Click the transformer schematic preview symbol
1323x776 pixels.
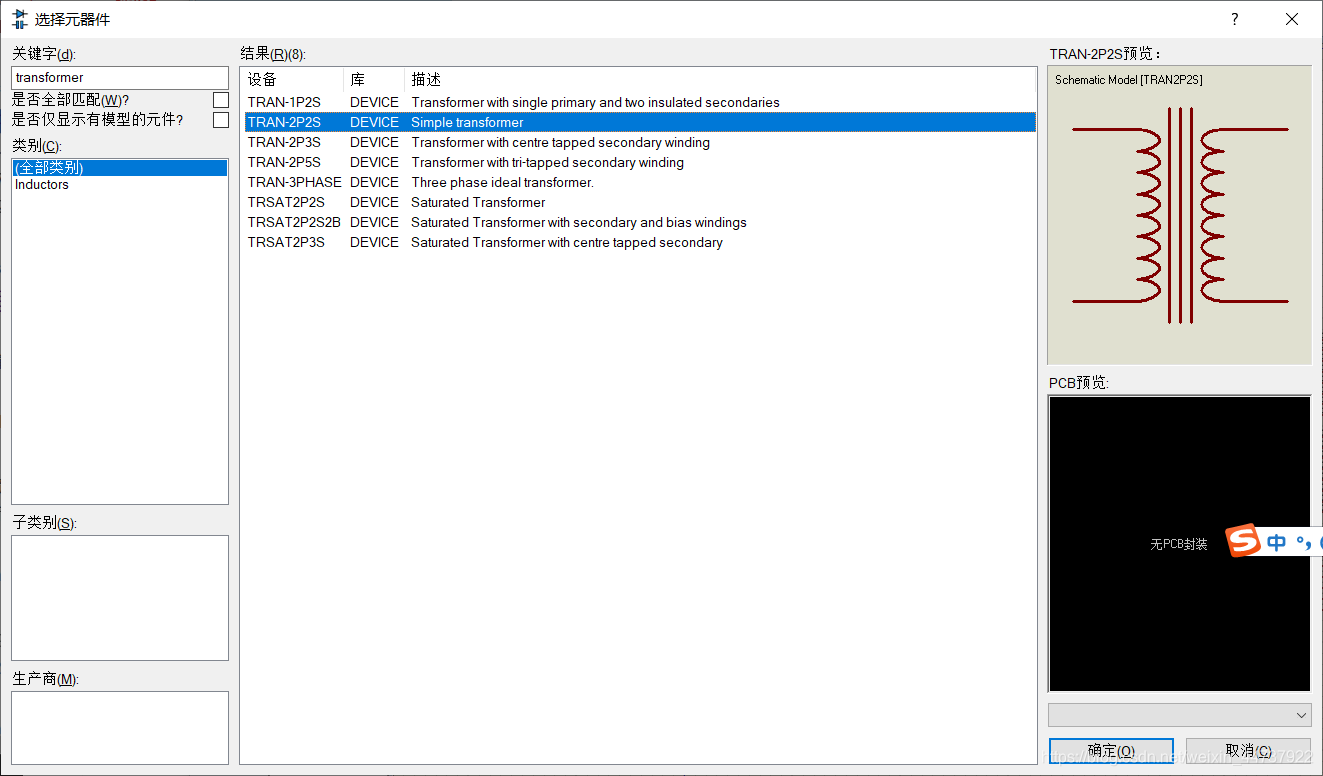pyautogui.click(x=1180, y=215)
